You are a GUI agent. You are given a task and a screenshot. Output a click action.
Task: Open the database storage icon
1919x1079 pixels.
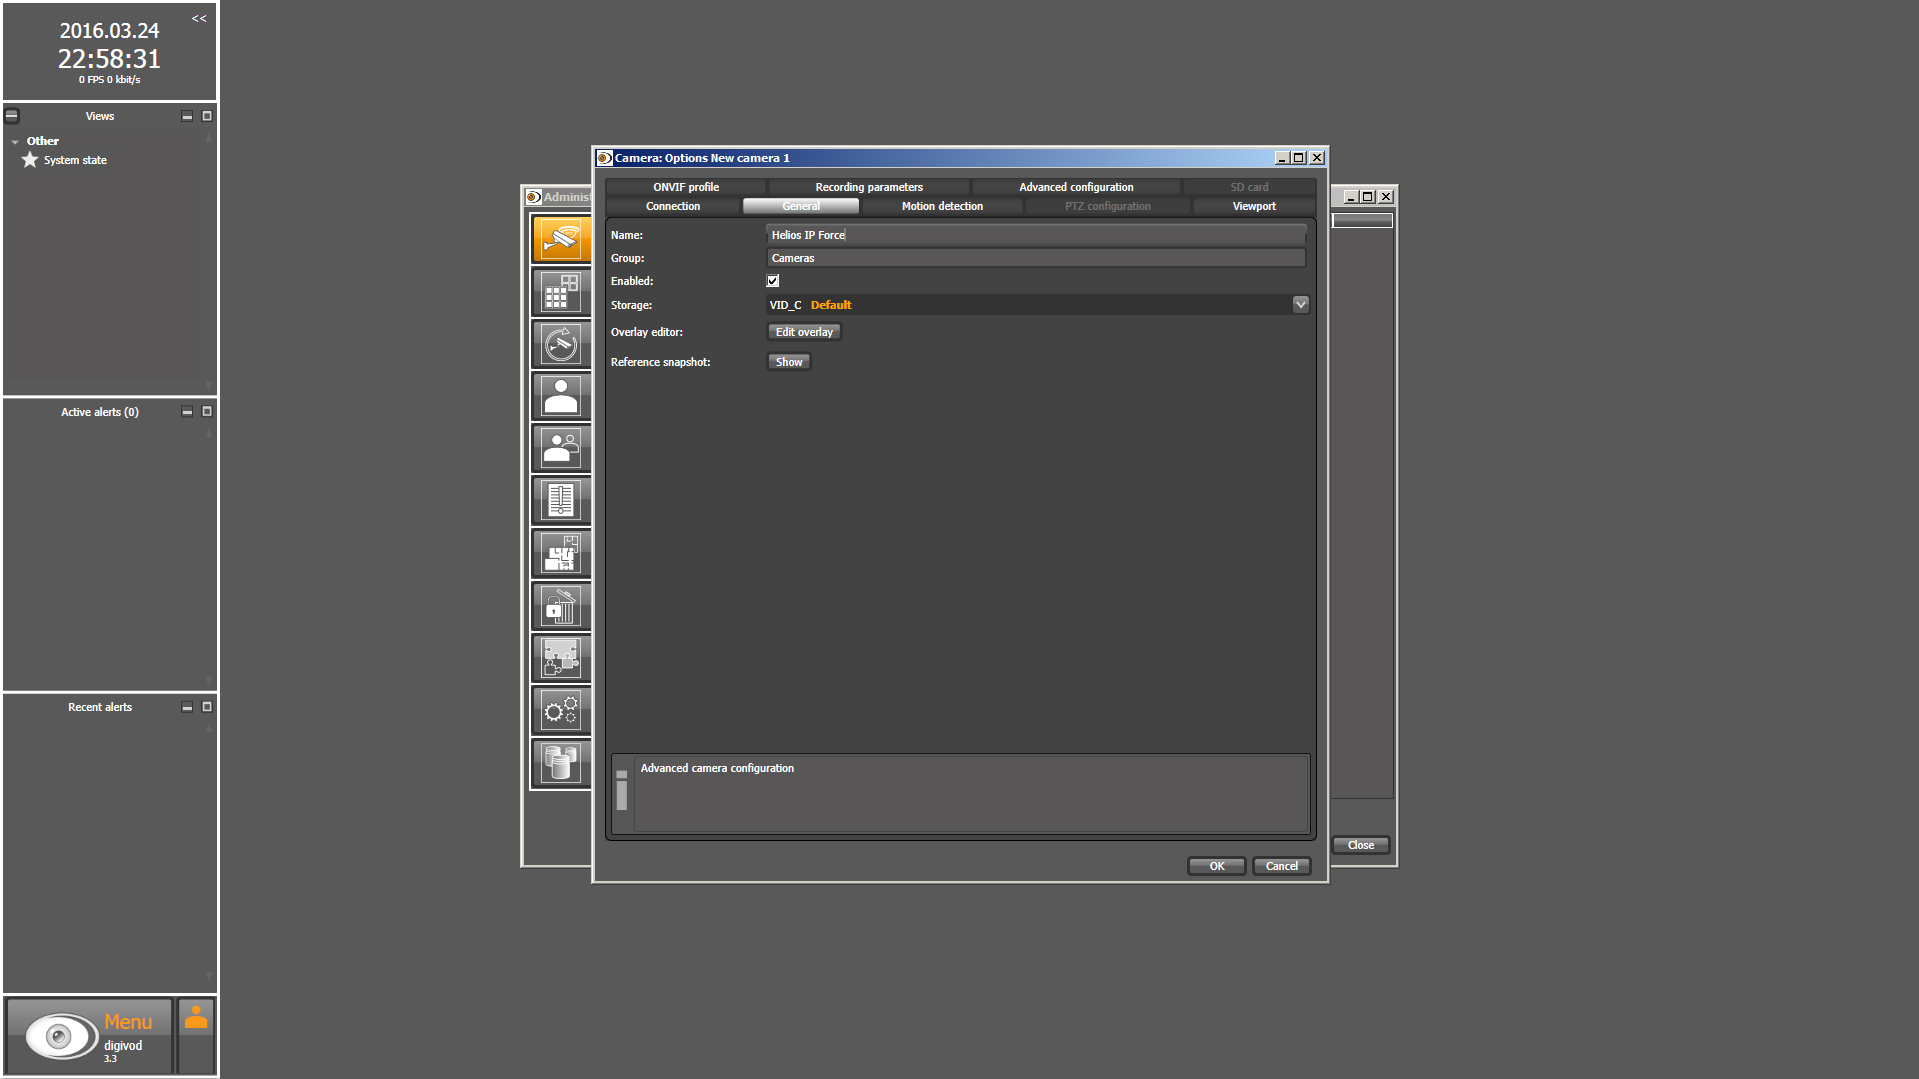[x=561, y=762]
